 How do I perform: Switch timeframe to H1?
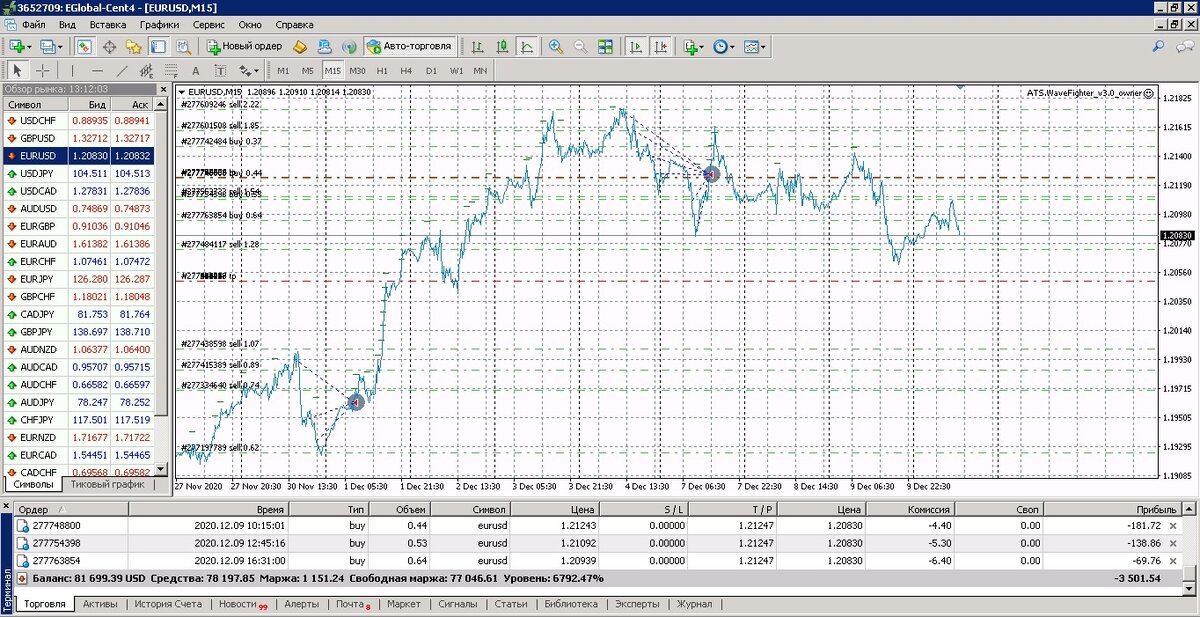pyautogui.click(x=382, y=71)
